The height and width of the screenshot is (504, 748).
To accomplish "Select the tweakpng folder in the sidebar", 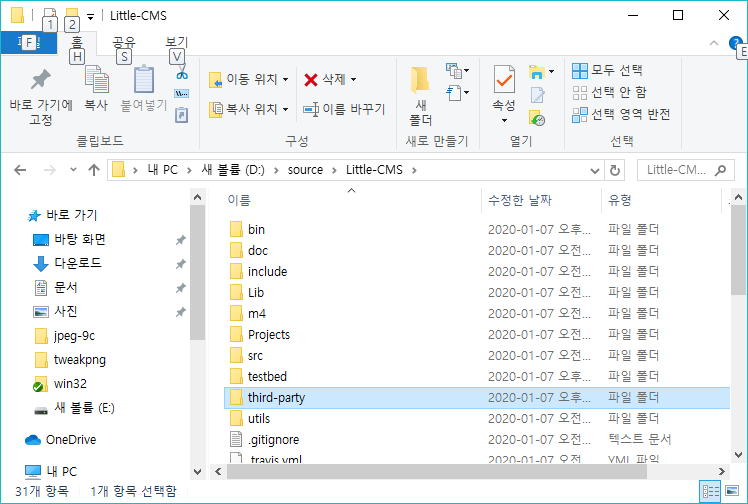I will pyautogui.click(x=70, y=360).
